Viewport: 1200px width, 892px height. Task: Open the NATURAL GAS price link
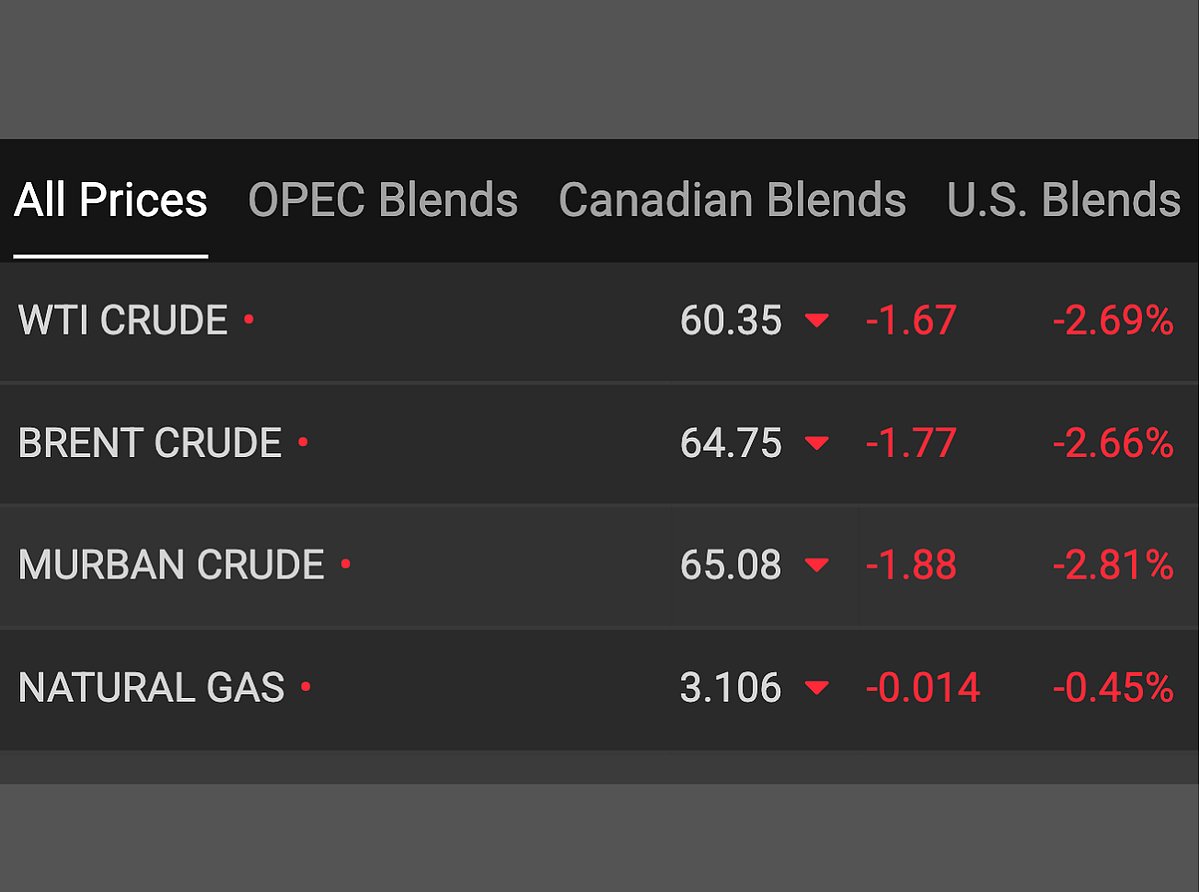pyautogui.click(x=151, y=688)
